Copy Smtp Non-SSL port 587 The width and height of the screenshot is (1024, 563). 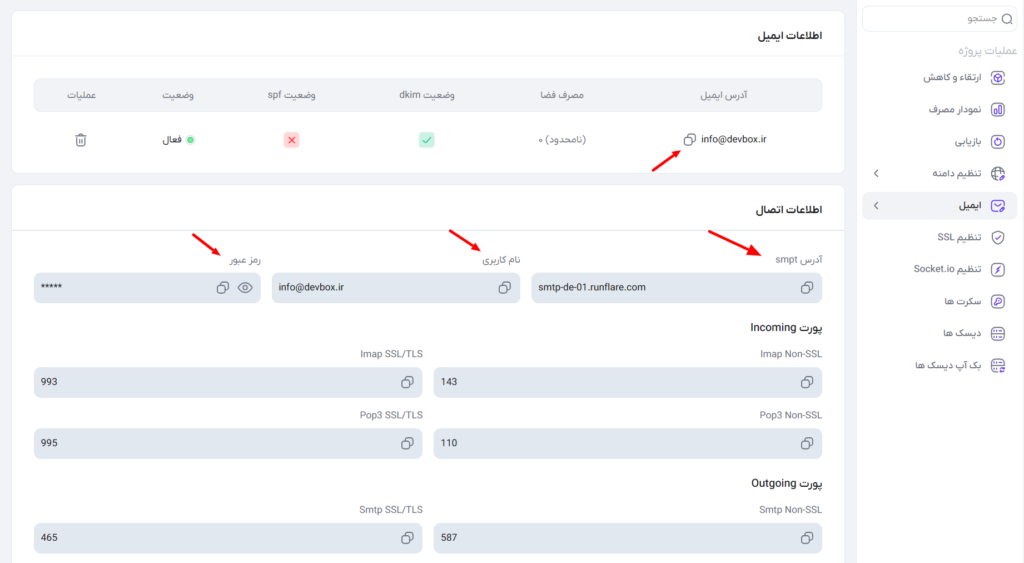coord(807,538)
